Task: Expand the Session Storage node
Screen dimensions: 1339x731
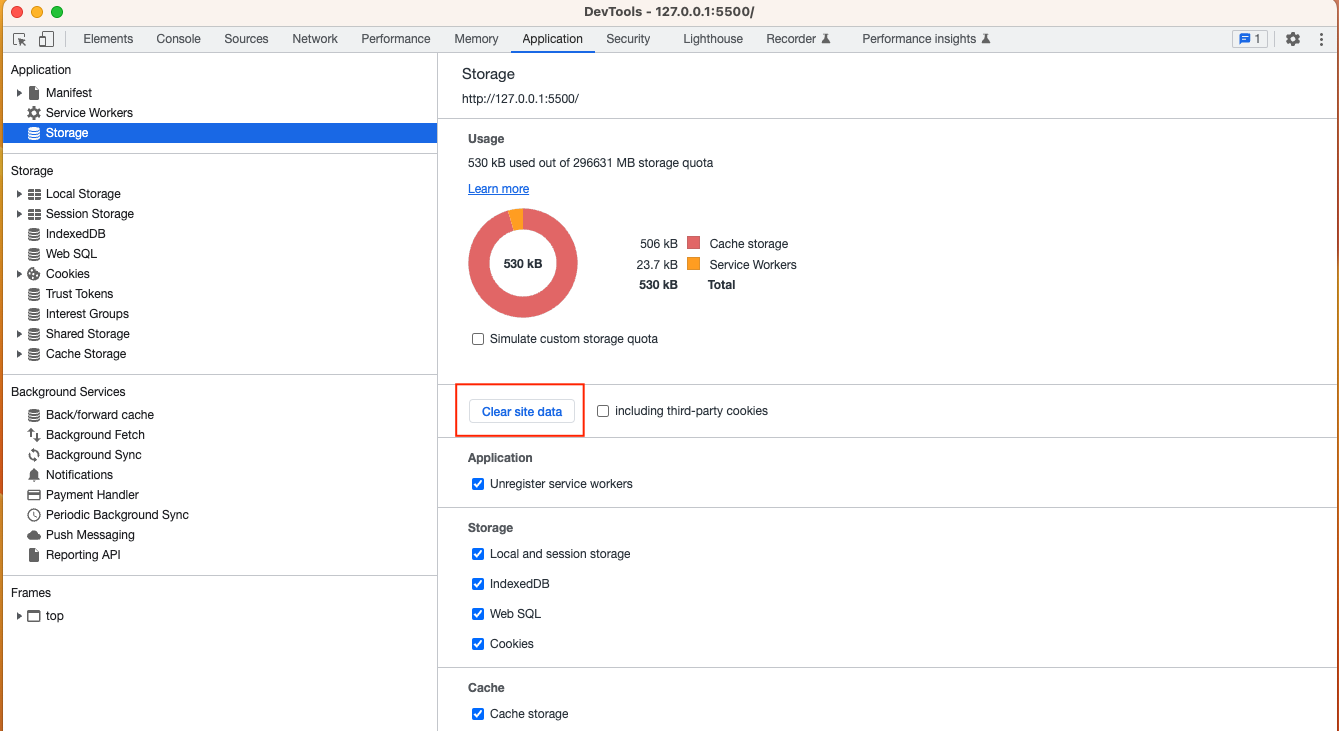Action: 19,214
